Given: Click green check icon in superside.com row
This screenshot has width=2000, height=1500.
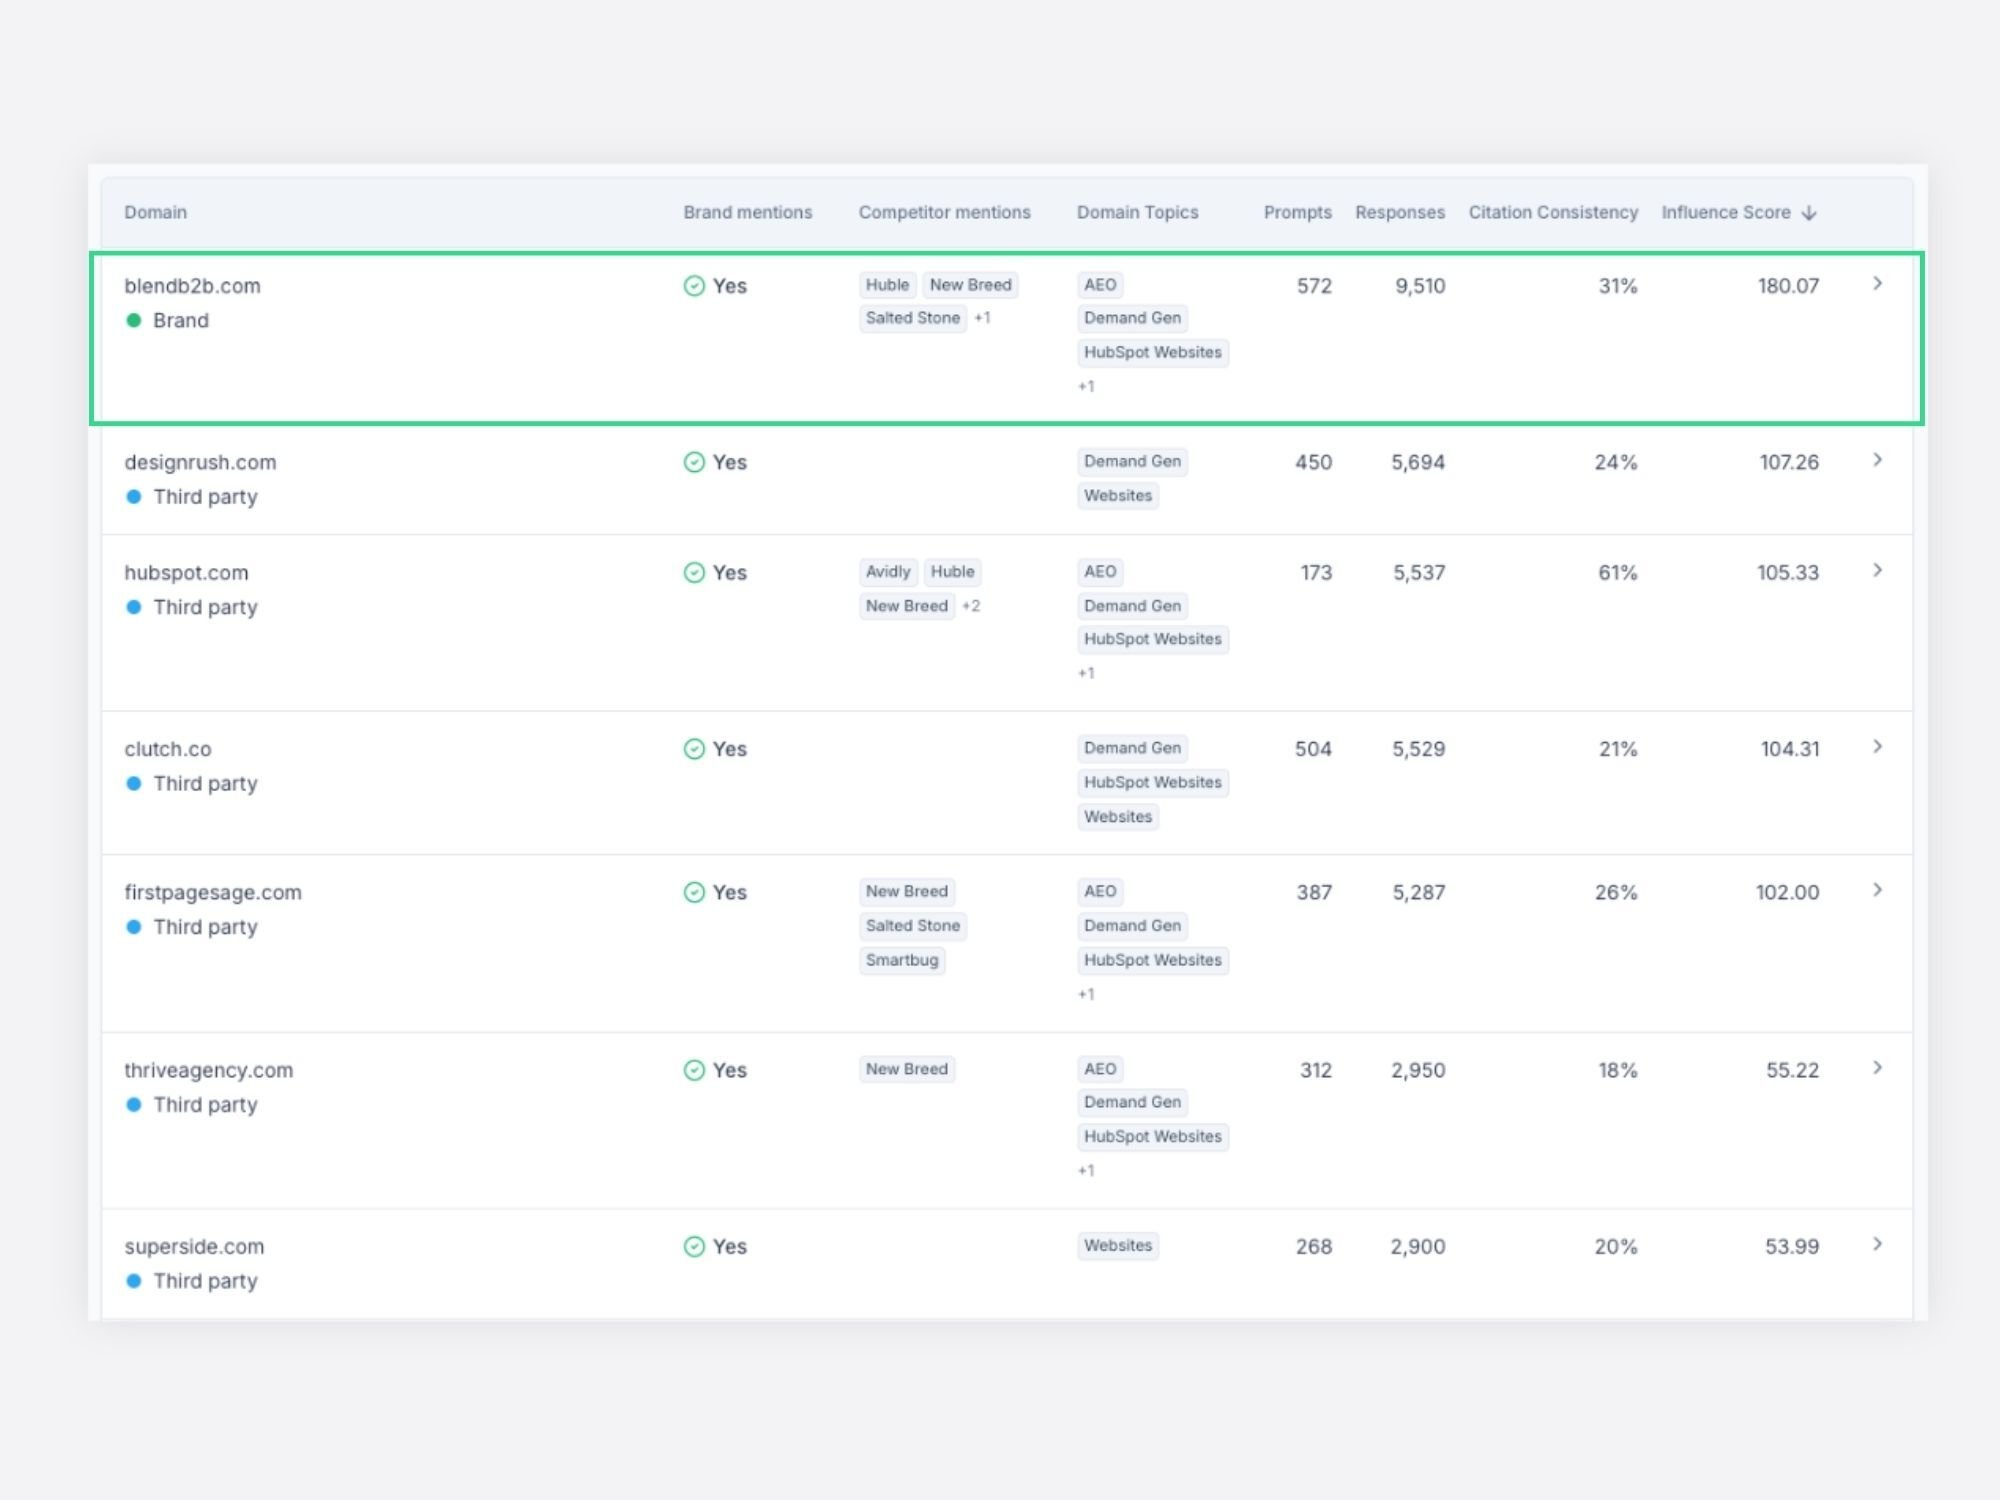Looking at the screenshot, I should pos(694,1246).
